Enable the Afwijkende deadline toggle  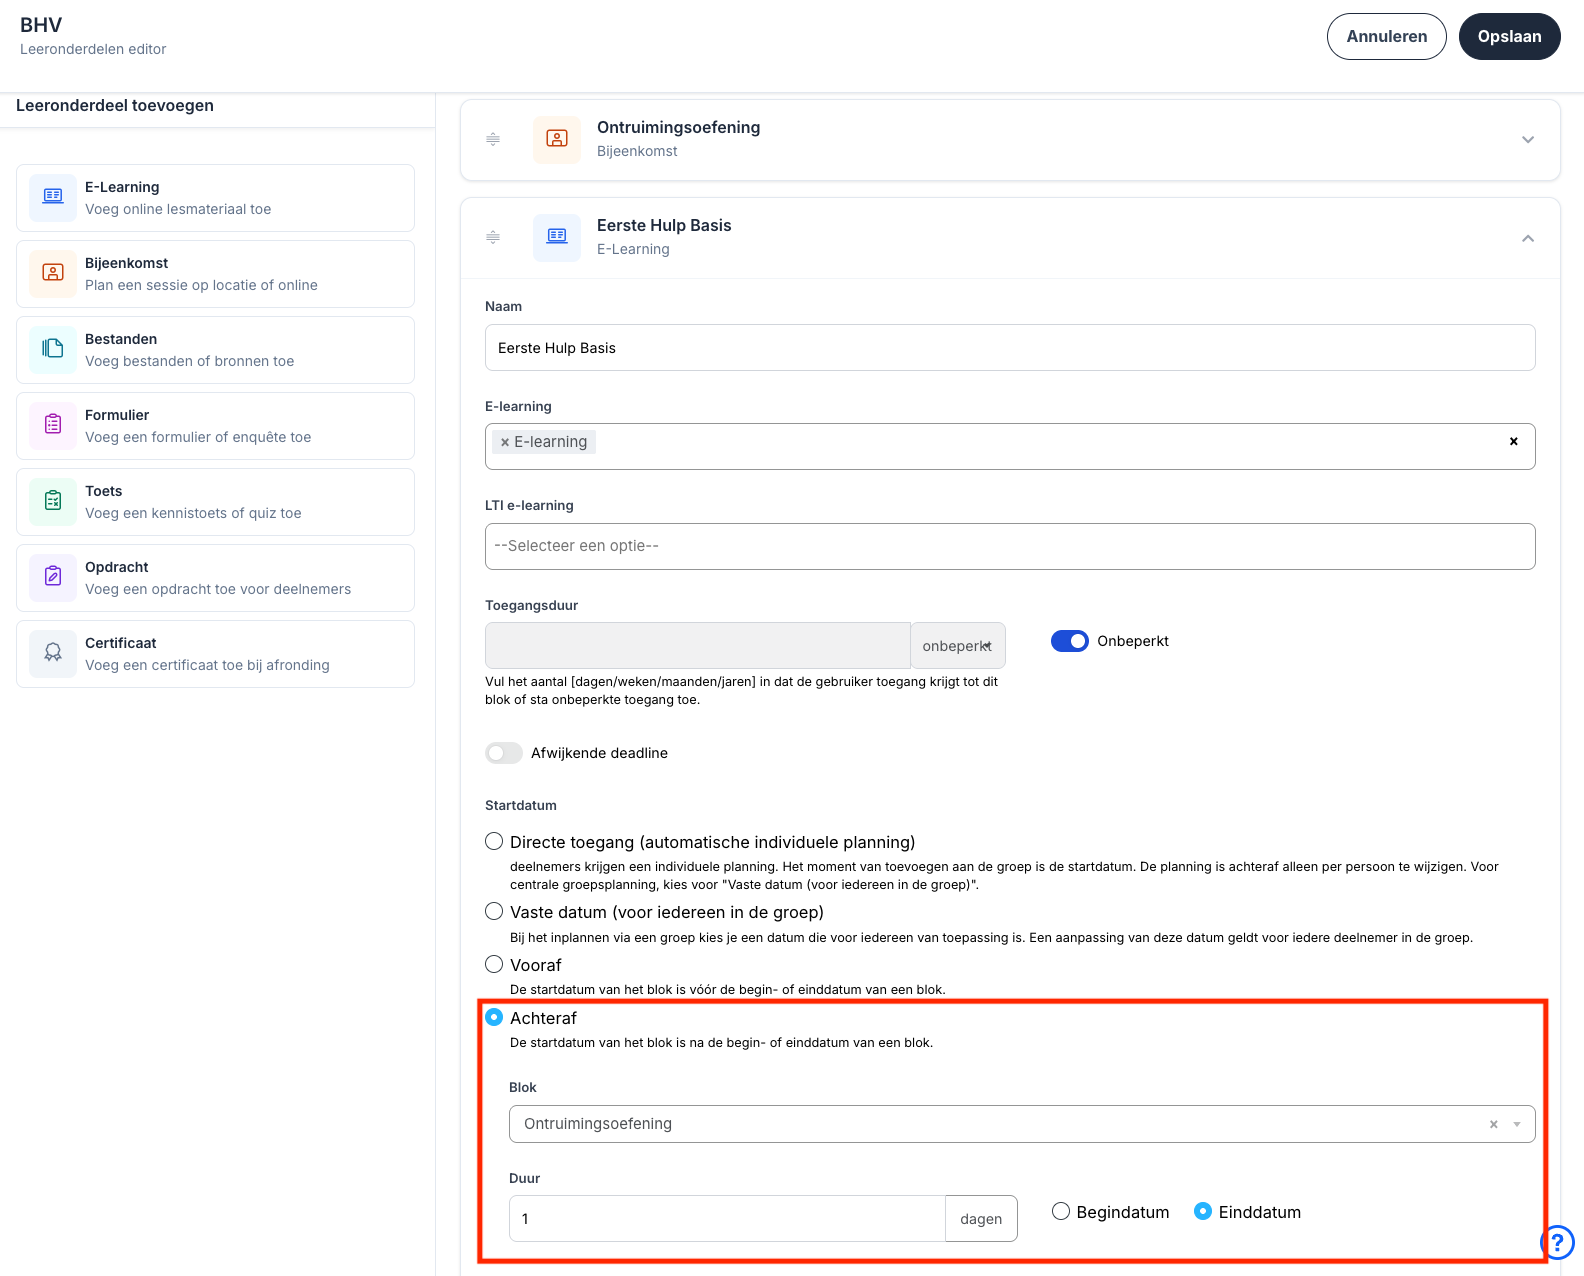point(504,753)
